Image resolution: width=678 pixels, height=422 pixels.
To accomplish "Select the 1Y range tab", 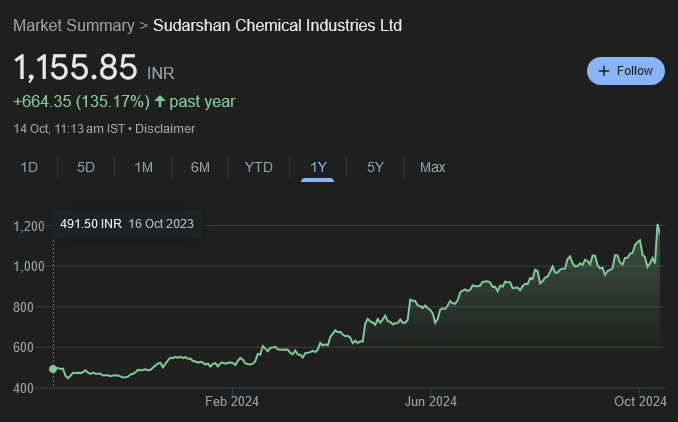I will point(318,167).
